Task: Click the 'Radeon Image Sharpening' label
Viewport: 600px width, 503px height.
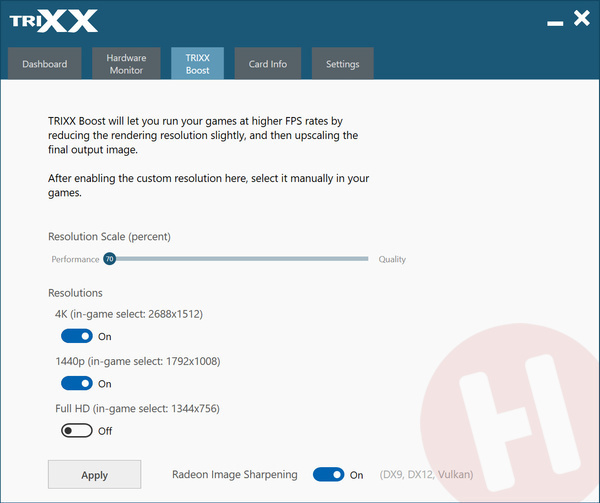Action: (x=235, y=474)
